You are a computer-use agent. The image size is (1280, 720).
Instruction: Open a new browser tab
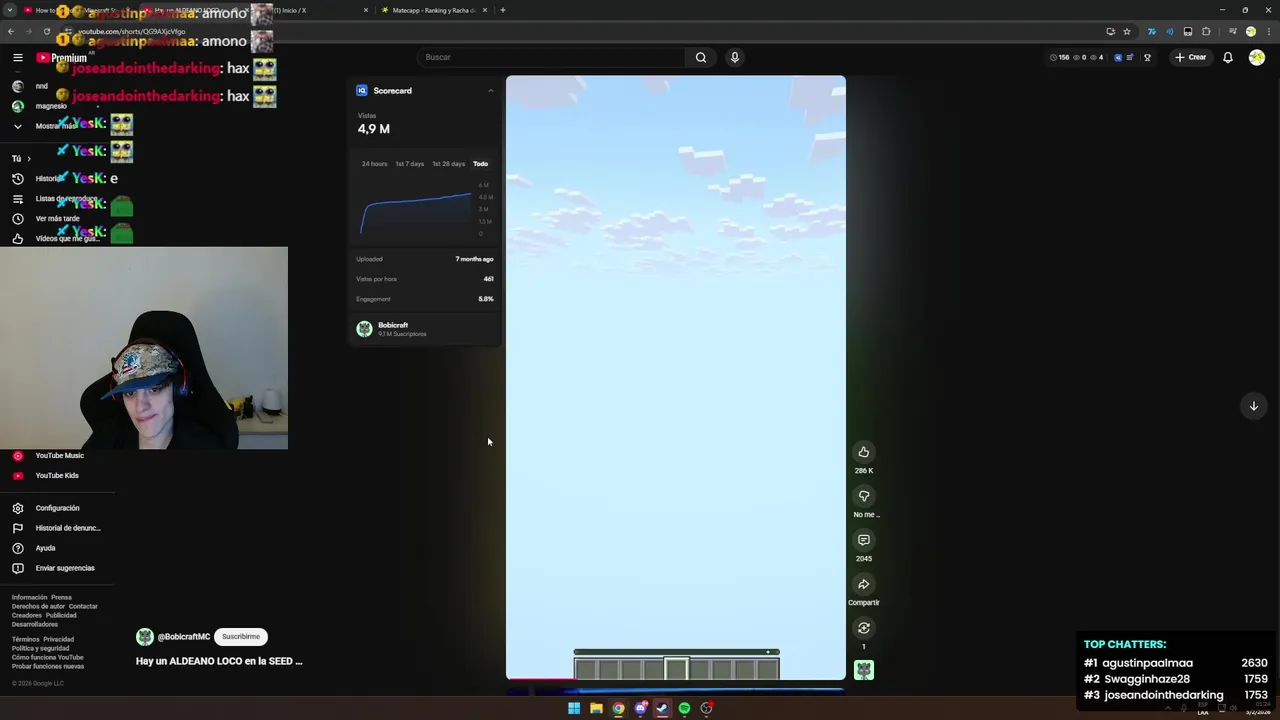pos(503,10)
